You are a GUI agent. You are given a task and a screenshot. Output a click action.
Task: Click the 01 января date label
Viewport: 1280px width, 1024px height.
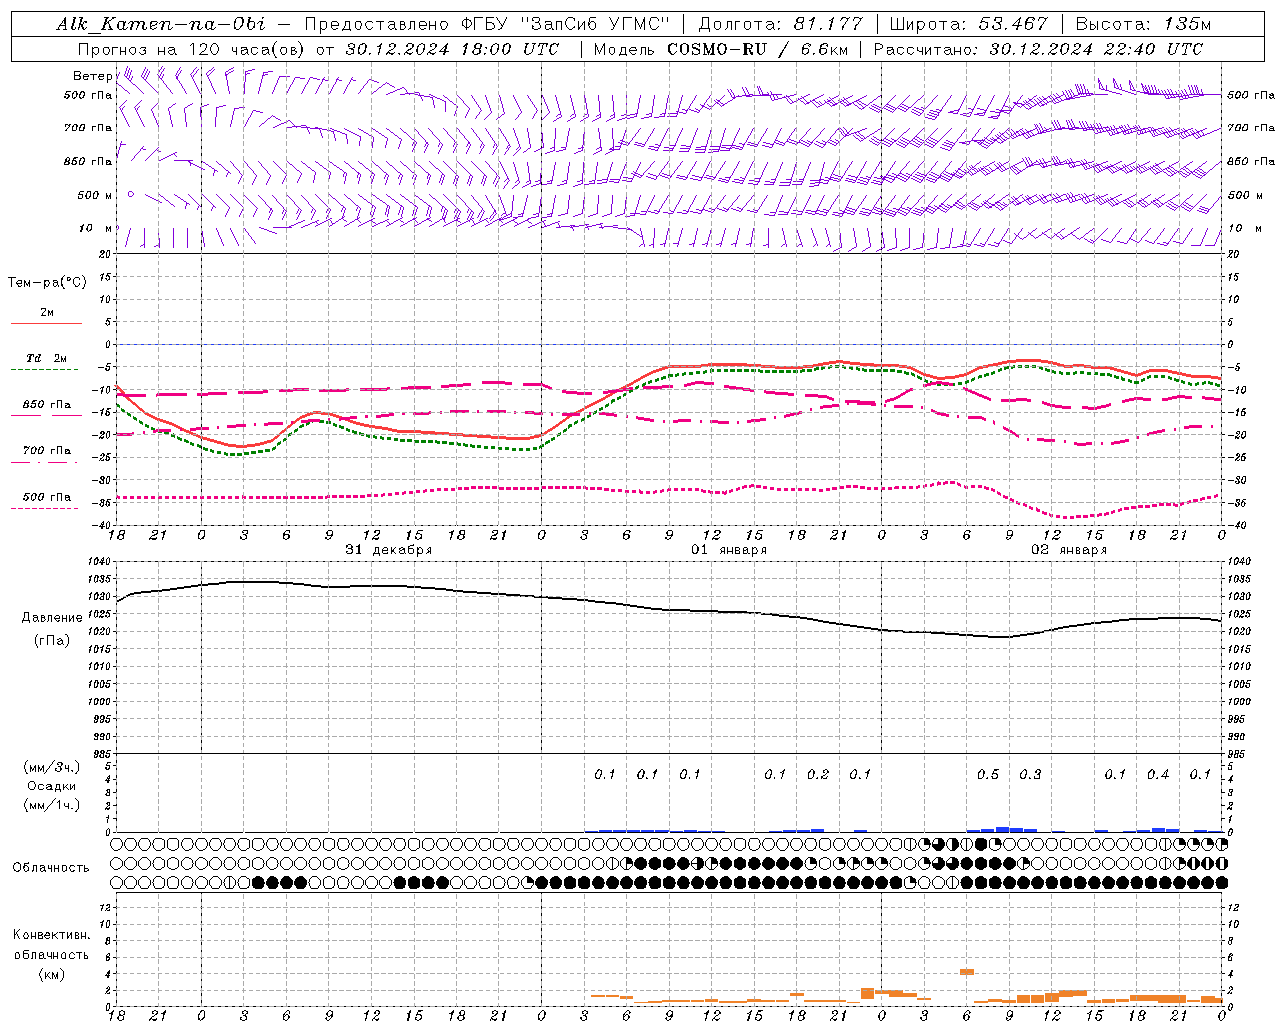point(729,550)
